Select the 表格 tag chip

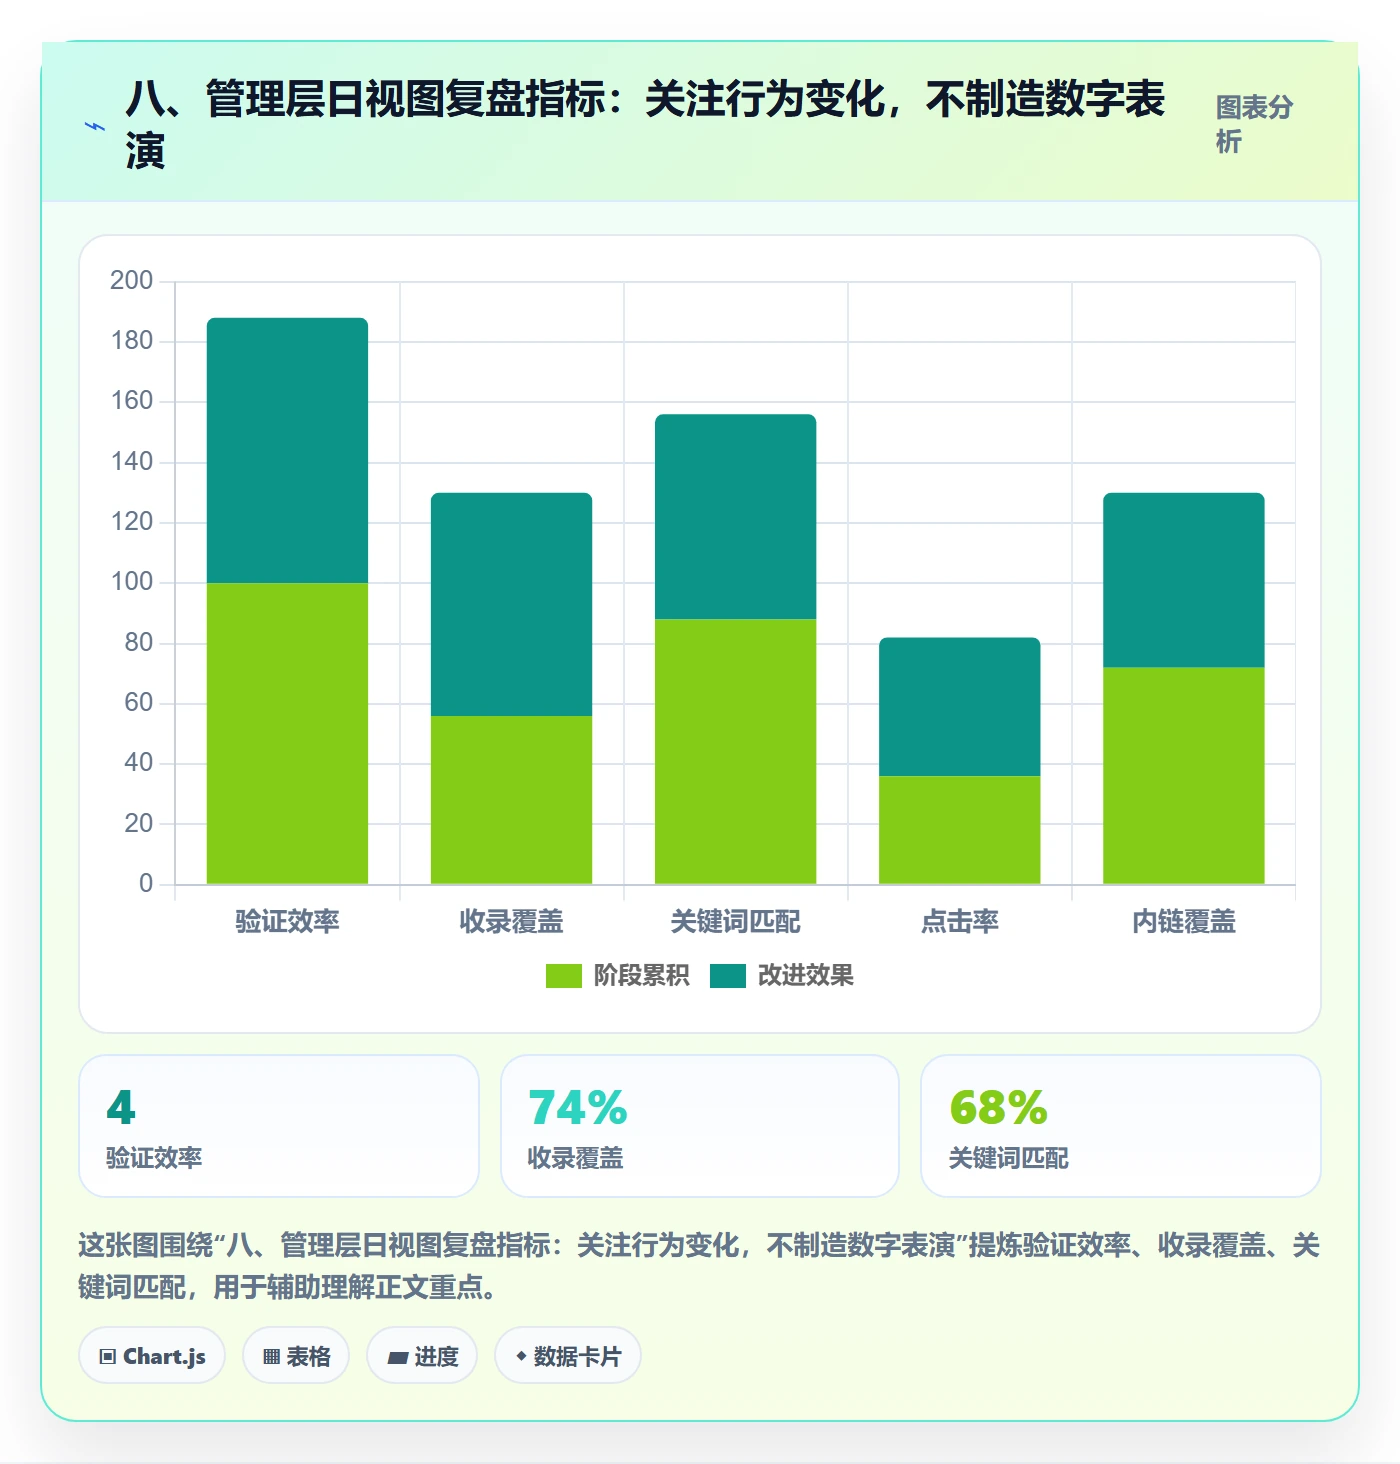(x=296, y=1356)
